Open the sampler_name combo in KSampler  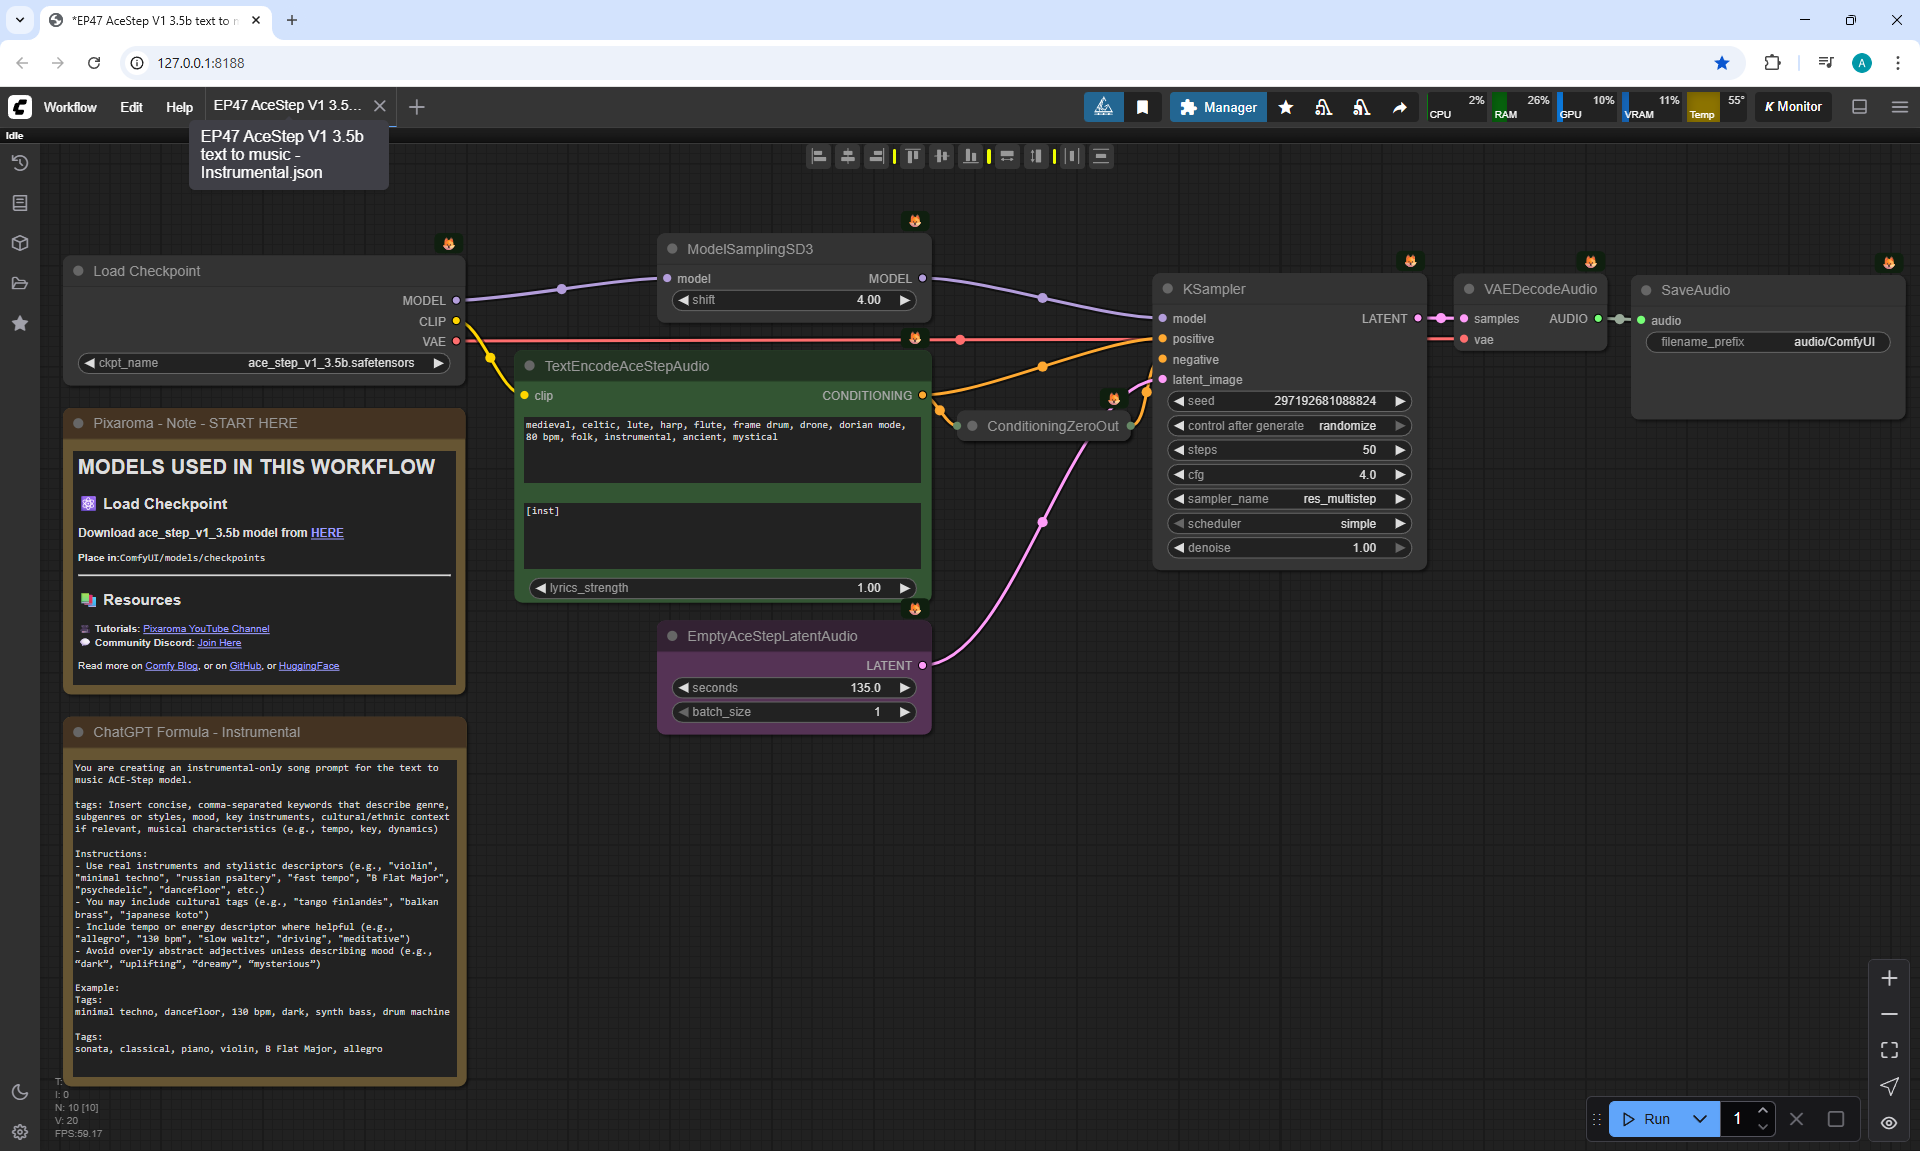tap(1289, 499)
